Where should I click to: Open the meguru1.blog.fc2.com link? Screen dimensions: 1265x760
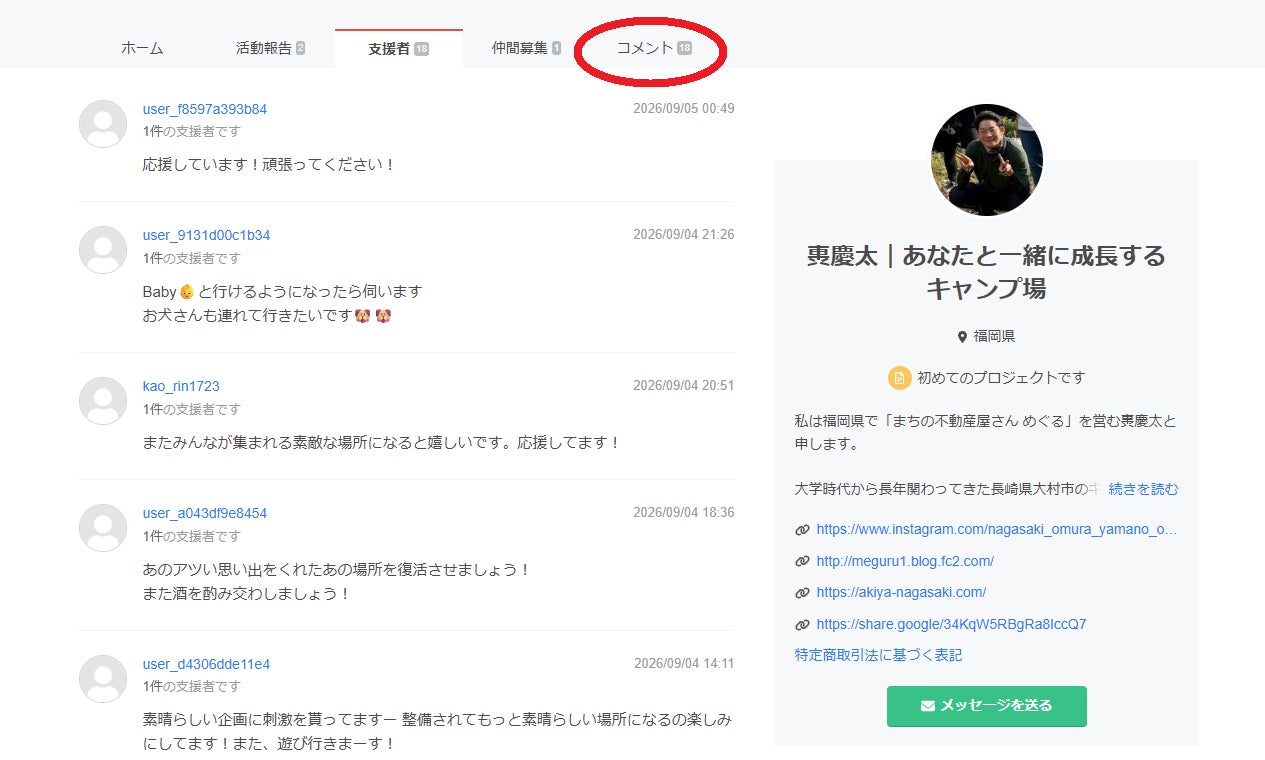click(905, 561)
